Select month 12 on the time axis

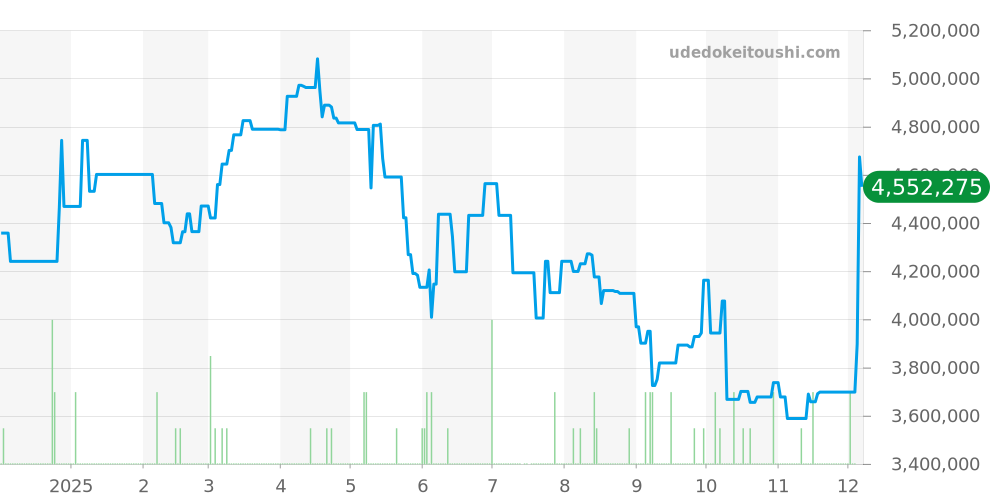click(x=848, y=486)
